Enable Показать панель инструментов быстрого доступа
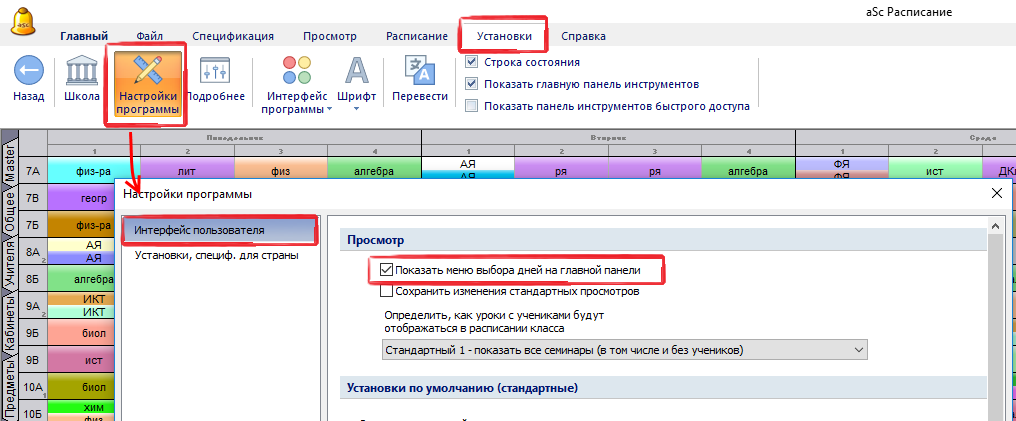This screenshot has width=1016, height=421. tap(472, 105)
